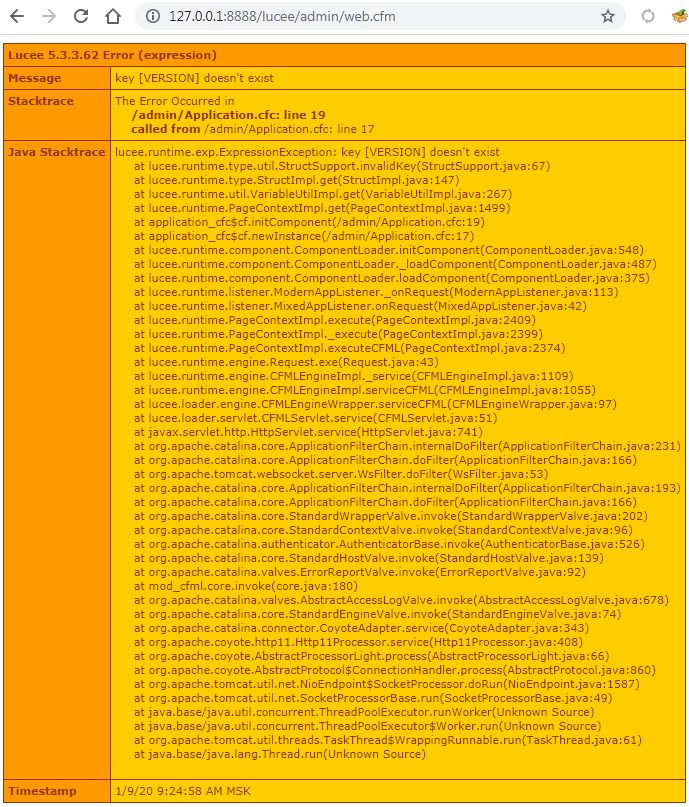
Task: Select the 'Lucee 5.3.3.62 Error (expression)' header
Action: tap(113, 55)
